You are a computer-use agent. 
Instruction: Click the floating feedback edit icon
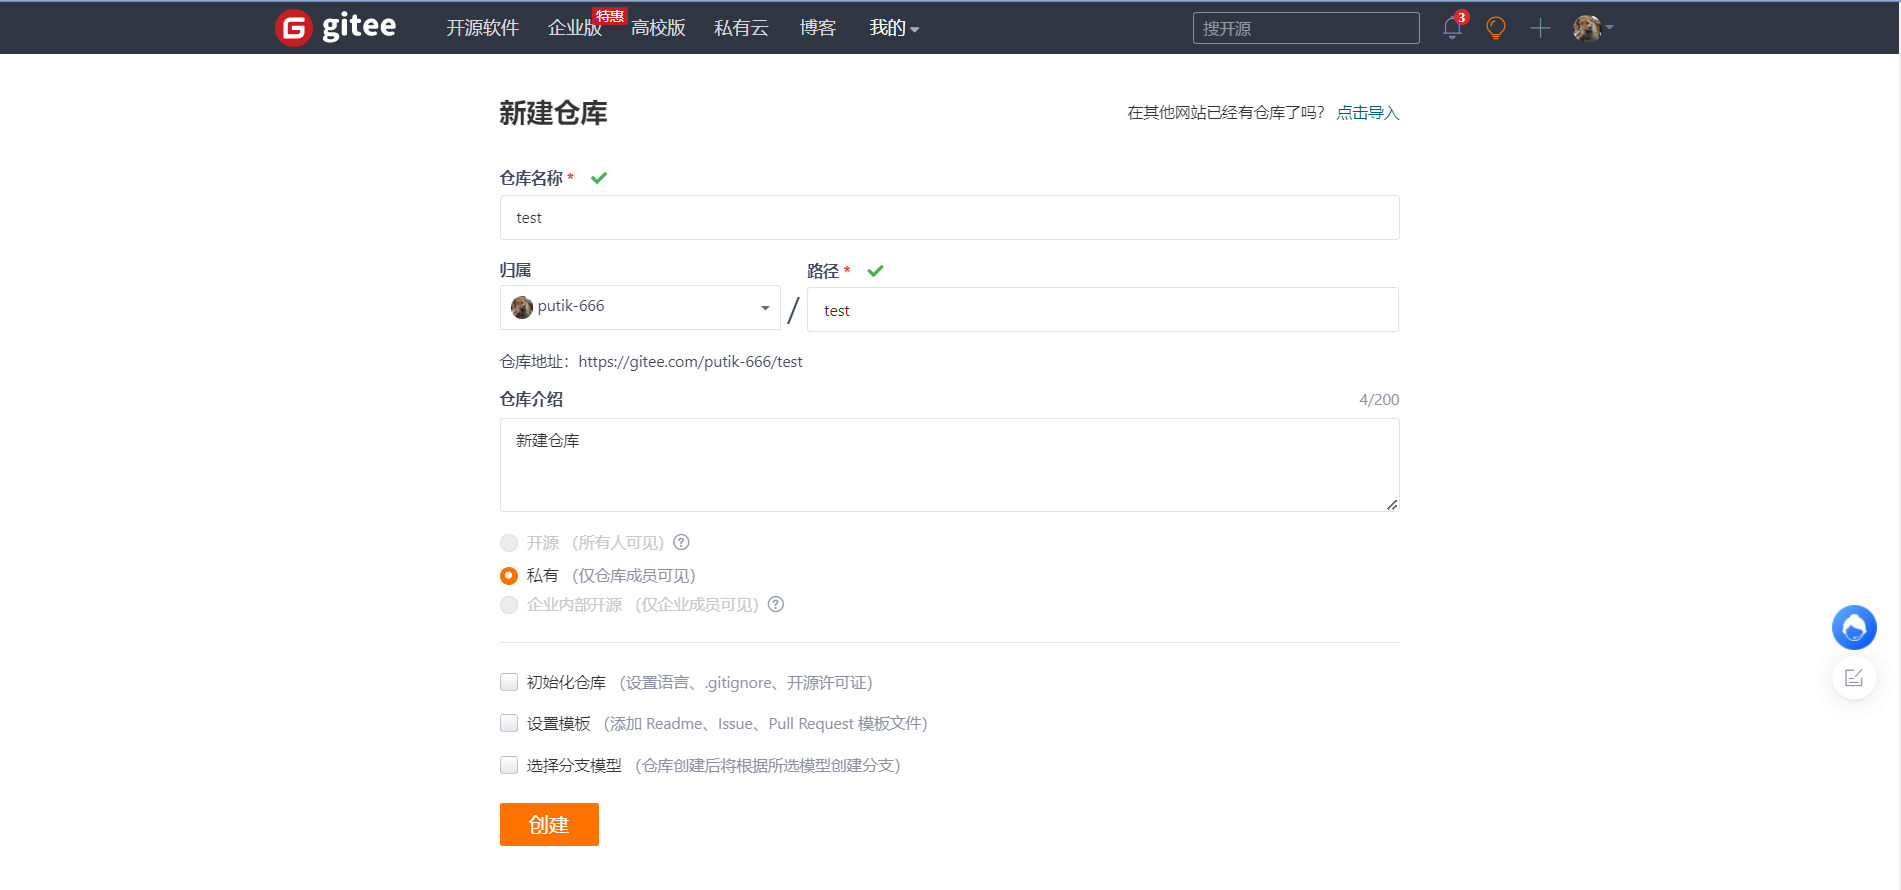(1853, 678)
